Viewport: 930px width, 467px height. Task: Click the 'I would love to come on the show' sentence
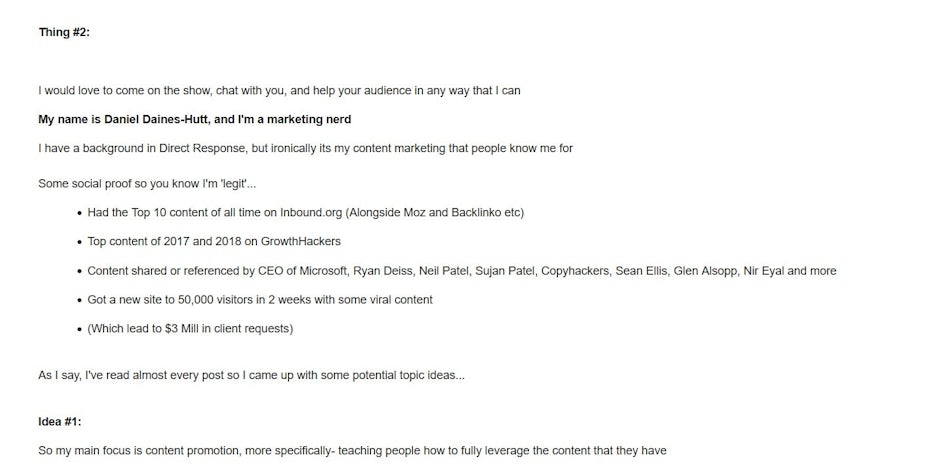point(279,91)
